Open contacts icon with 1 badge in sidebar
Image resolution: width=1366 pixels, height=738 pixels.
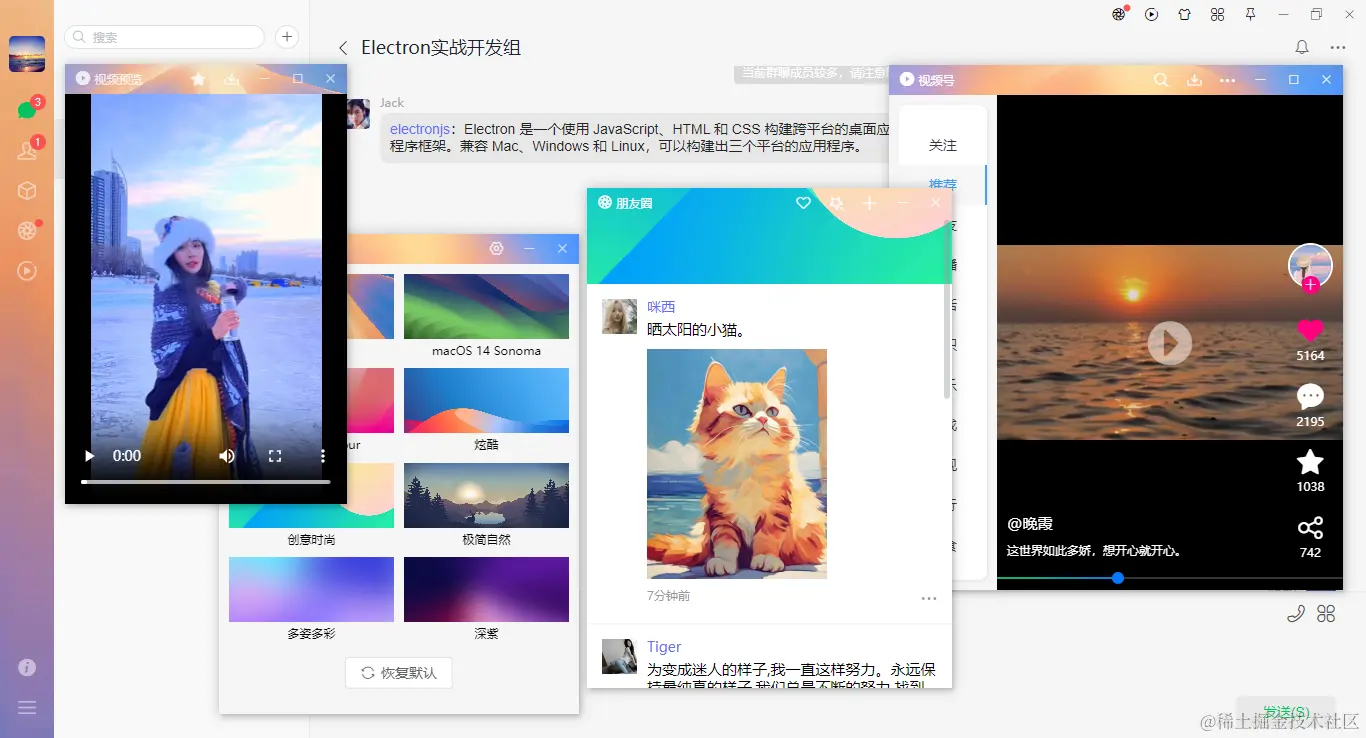point(27,150)
